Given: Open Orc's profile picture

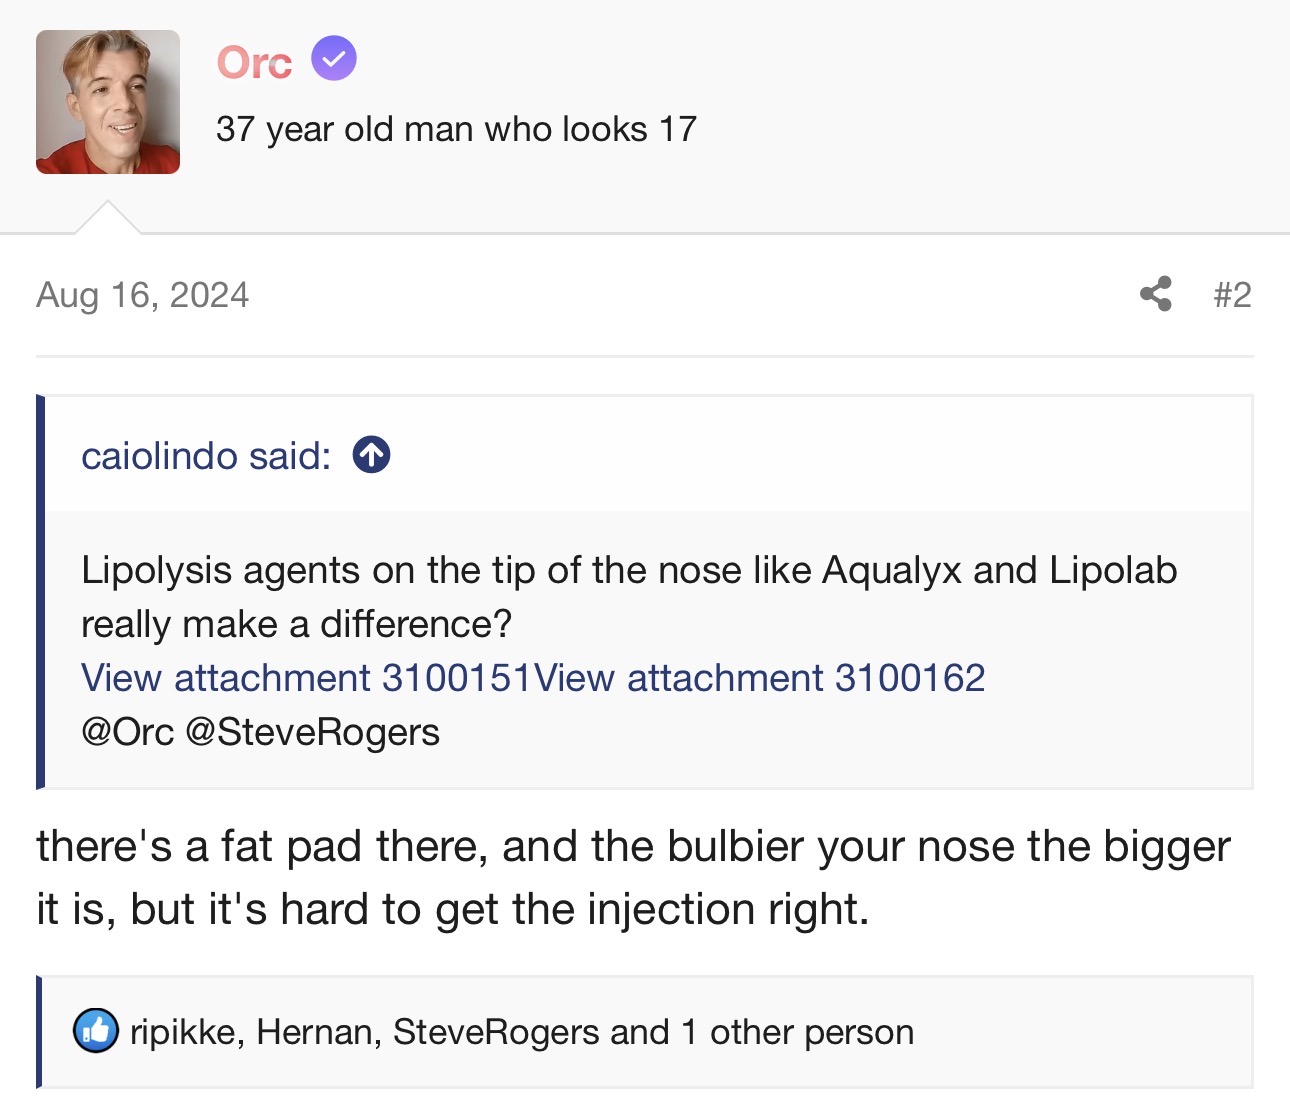Looking at the screenshot, I should pos(108,102).
